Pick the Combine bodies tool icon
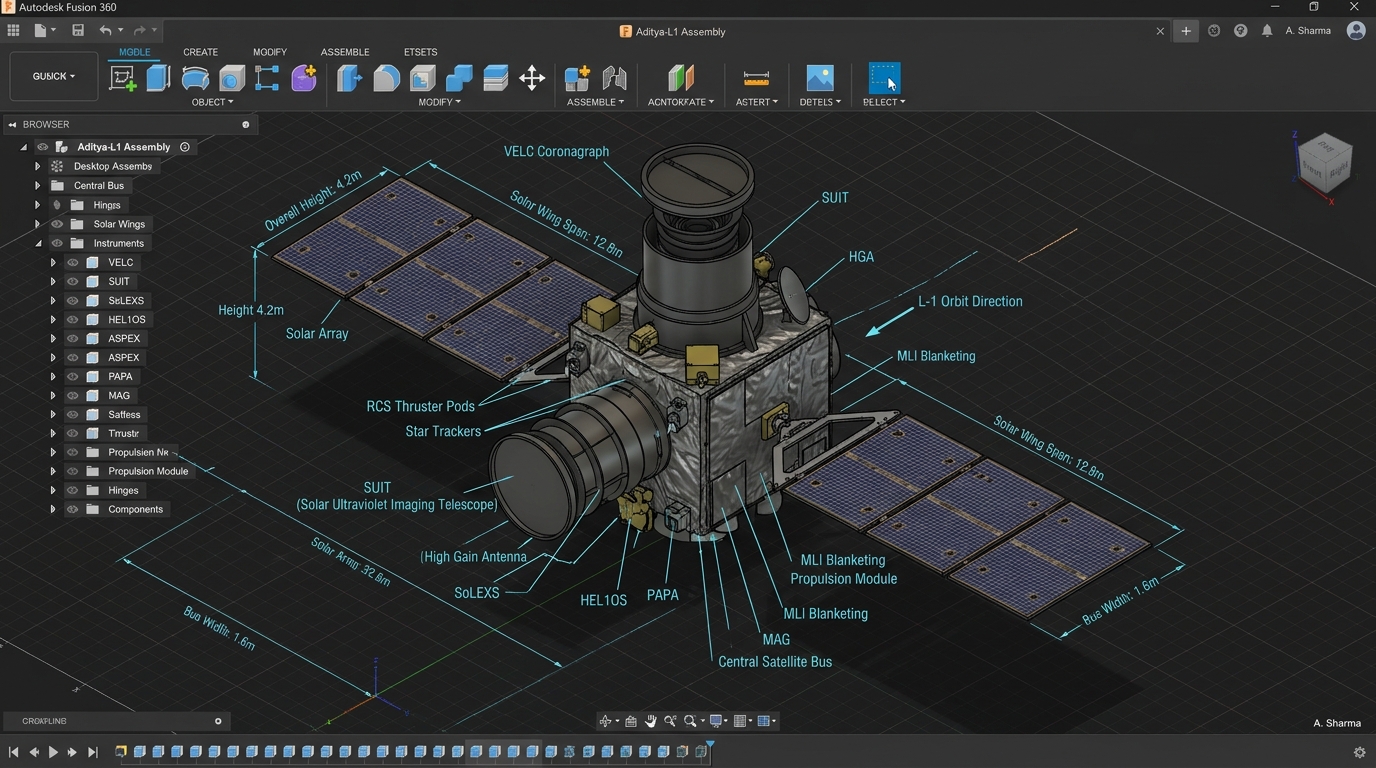 459,78
